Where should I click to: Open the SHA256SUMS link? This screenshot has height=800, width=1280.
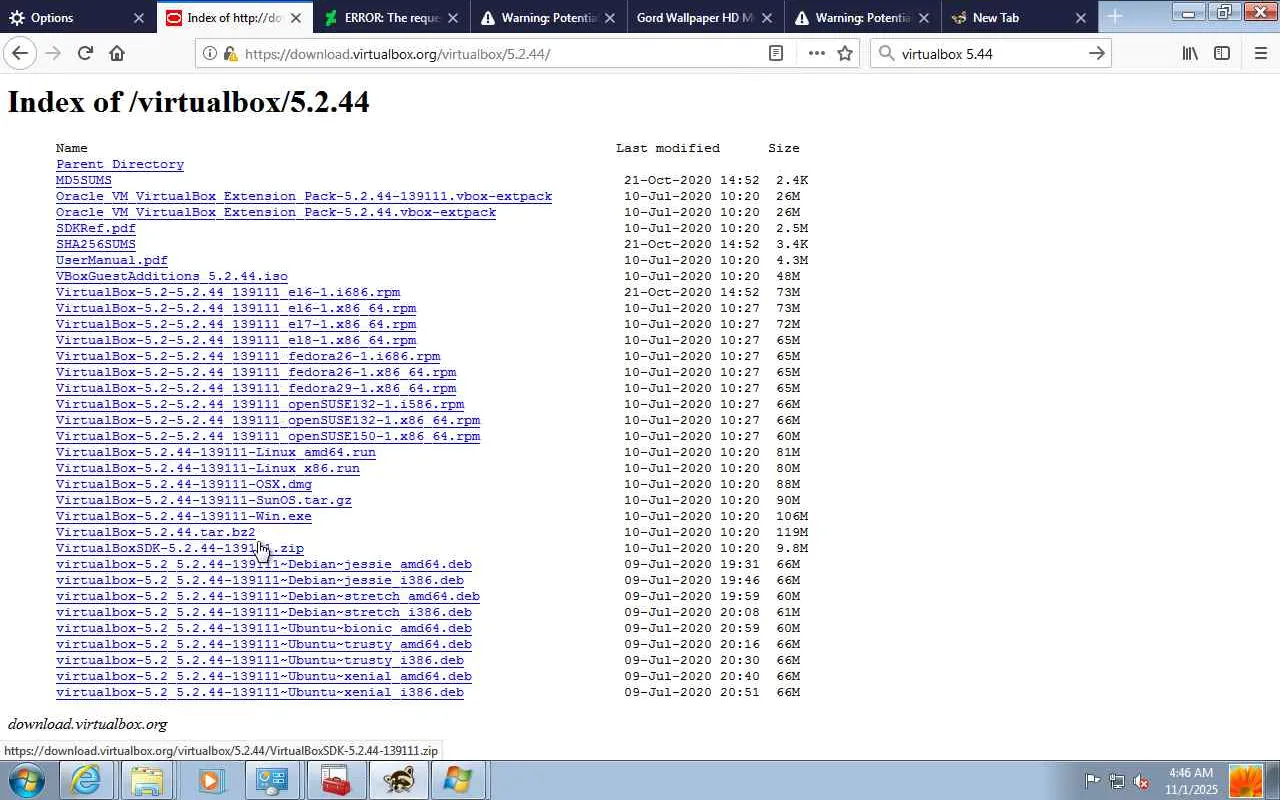coord(96,244)
